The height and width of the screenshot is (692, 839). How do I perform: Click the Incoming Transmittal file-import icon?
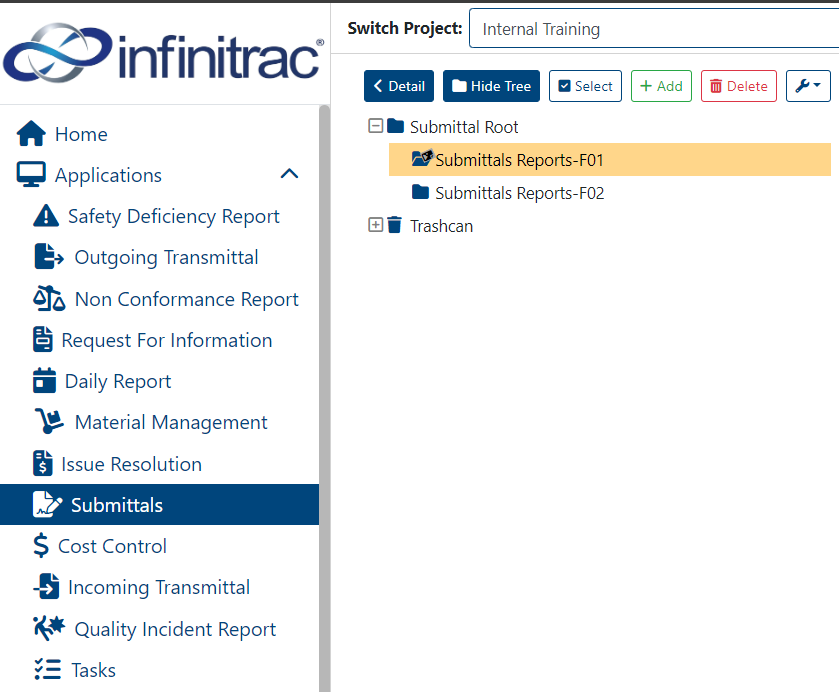click(x=47, y=587)
